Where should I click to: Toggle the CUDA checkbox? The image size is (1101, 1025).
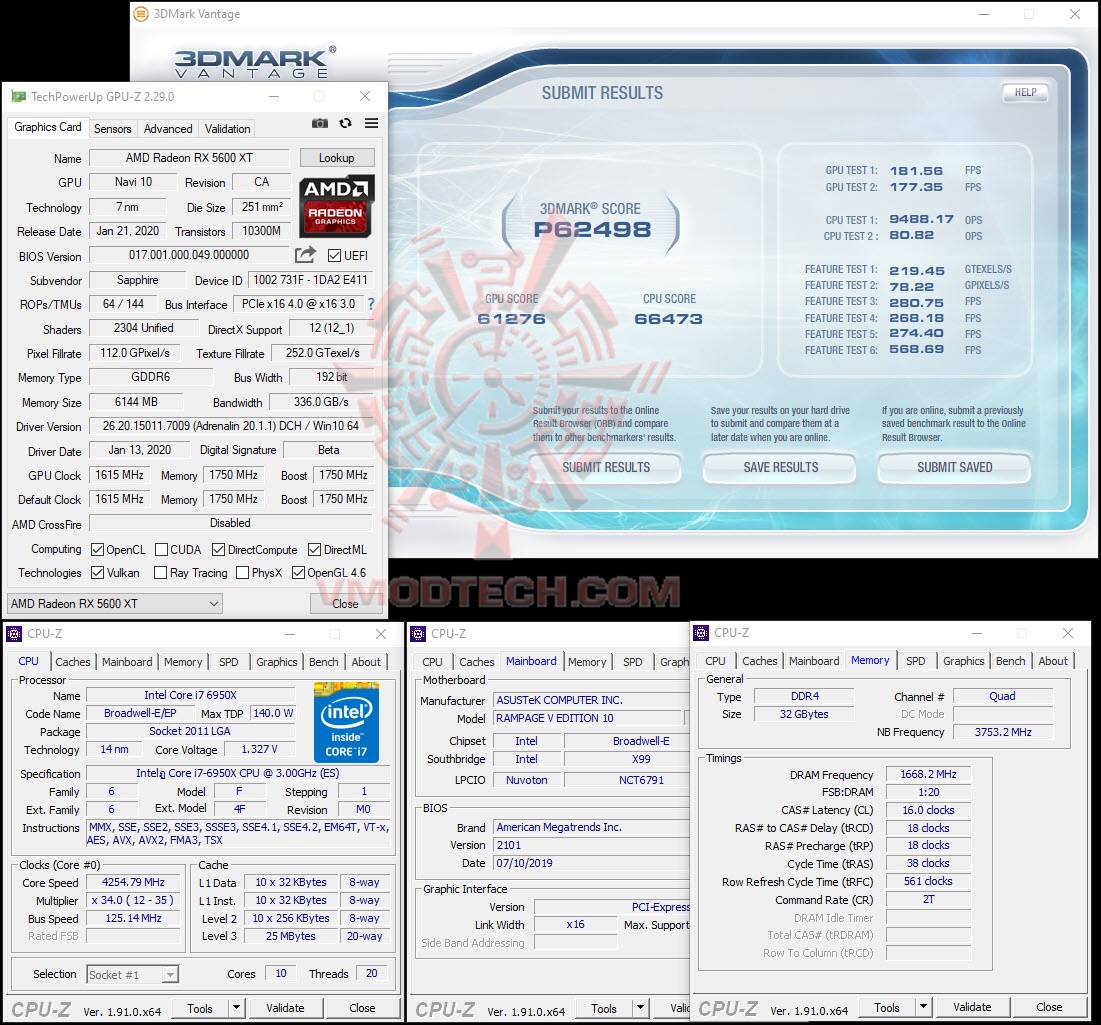(161, 550)
